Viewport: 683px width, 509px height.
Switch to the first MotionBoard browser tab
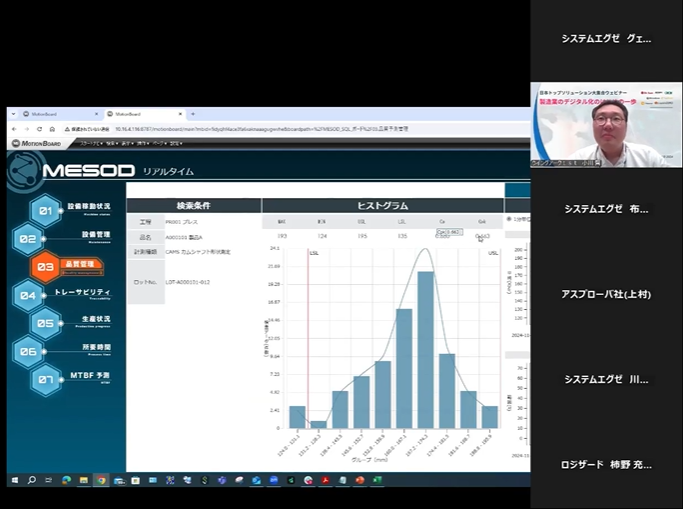pos(48,114)
